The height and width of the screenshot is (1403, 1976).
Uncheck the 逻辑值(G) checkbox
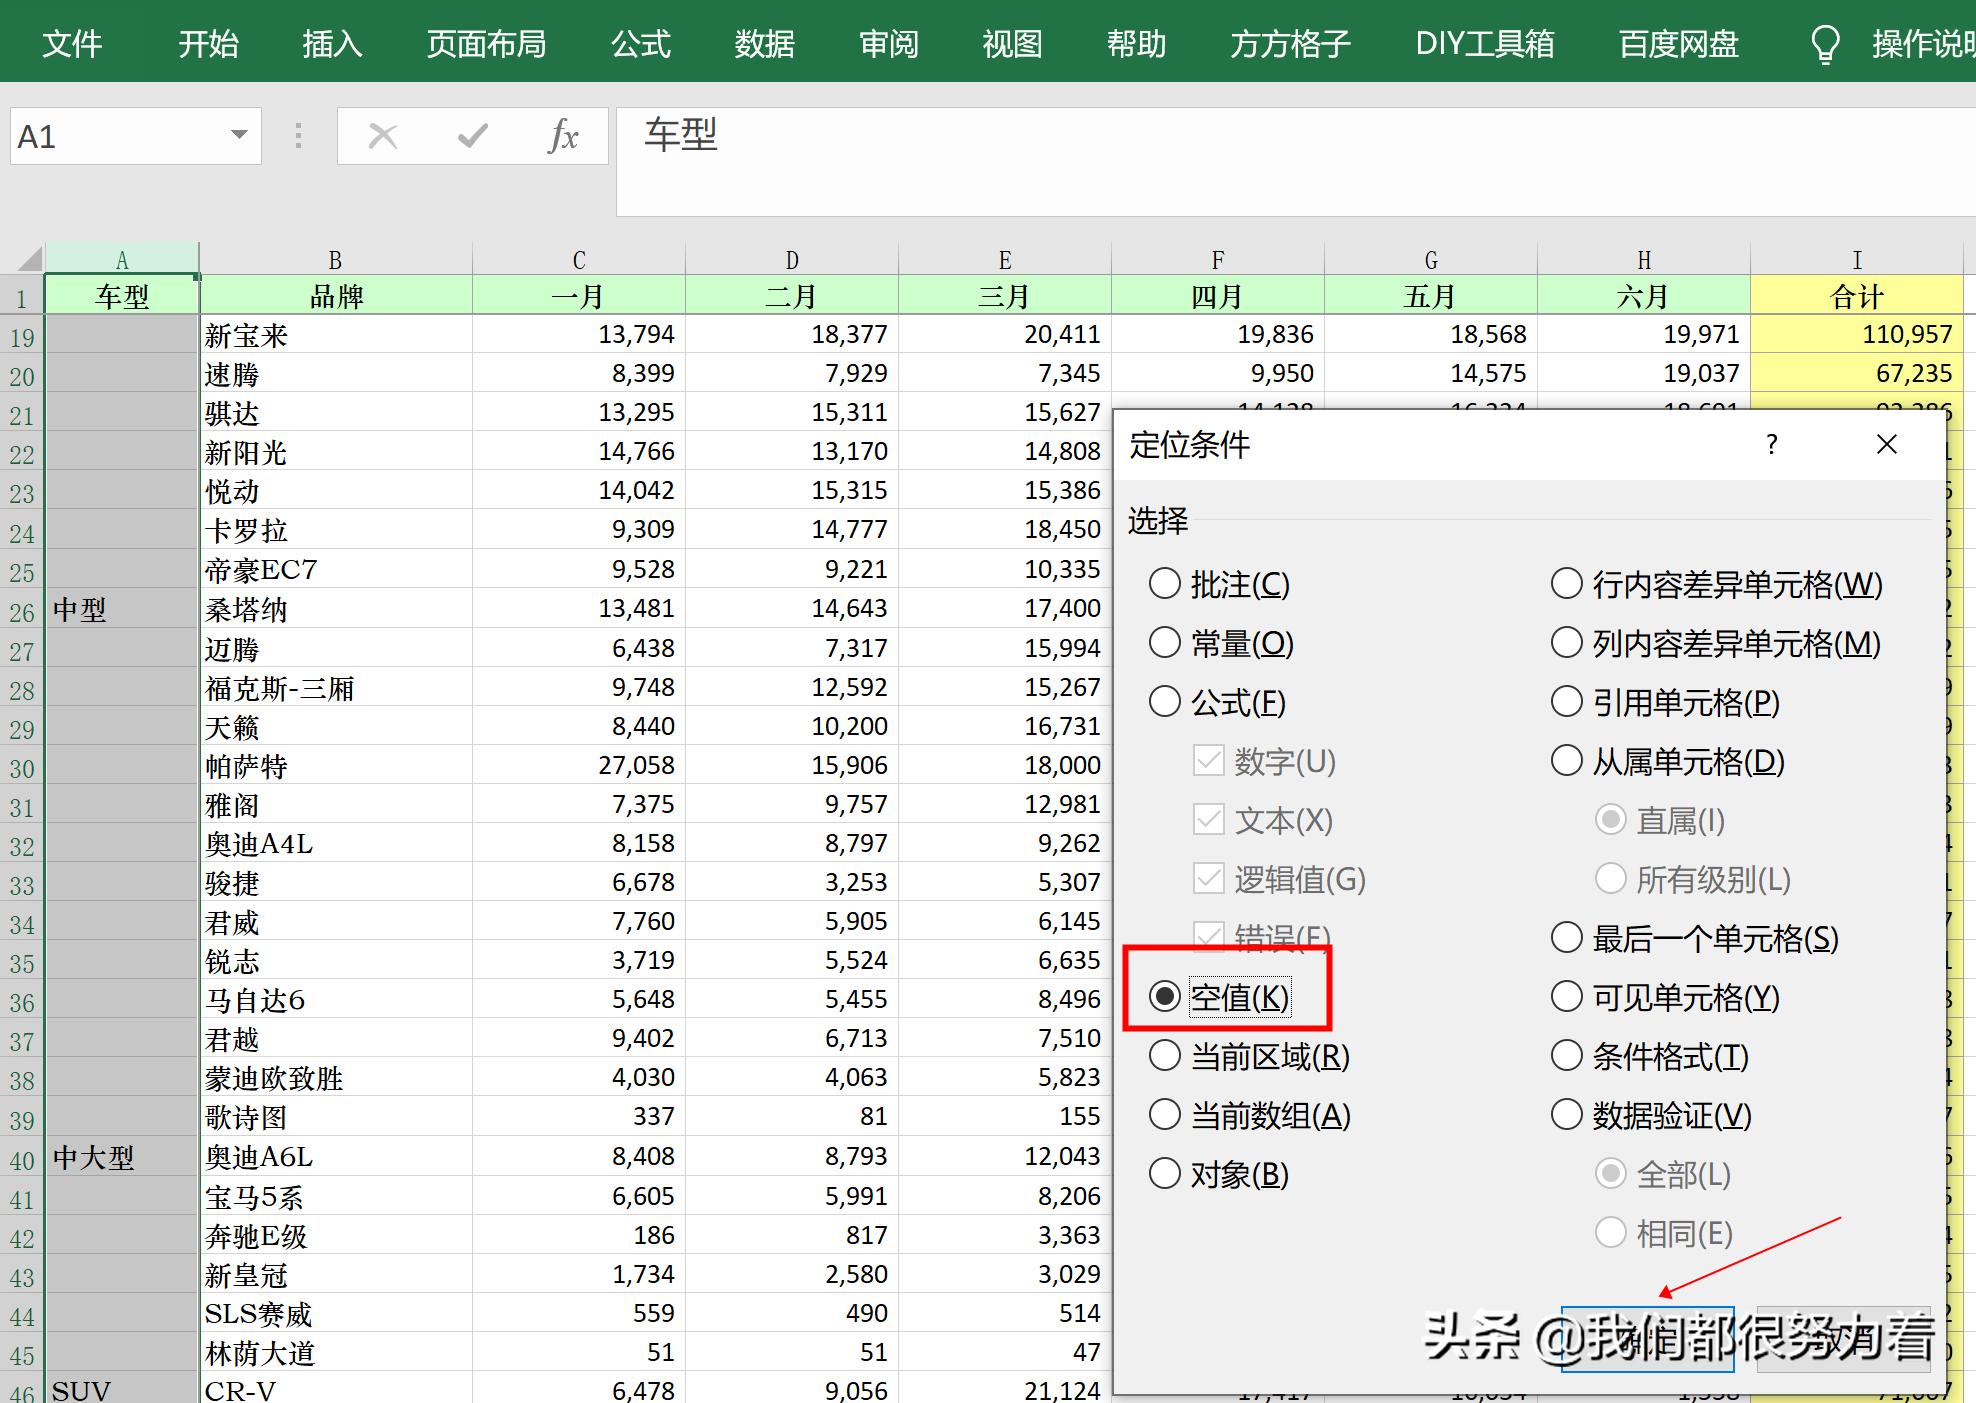[x=1207, y=879]
